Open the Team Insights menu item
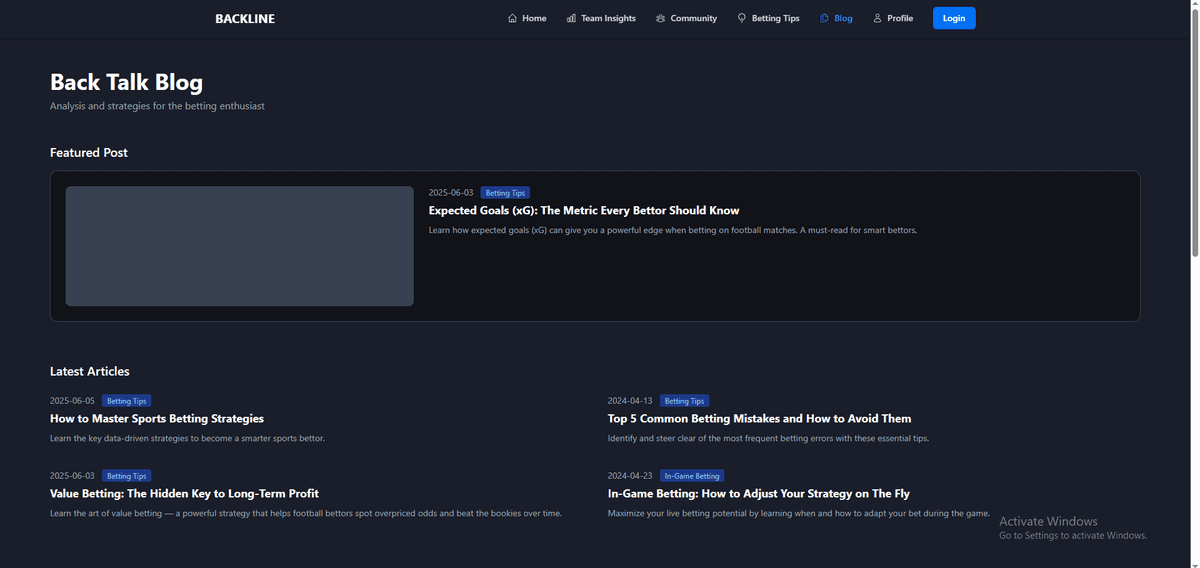Viewport: 1200px width, 568px height. [x=607, y=18]
